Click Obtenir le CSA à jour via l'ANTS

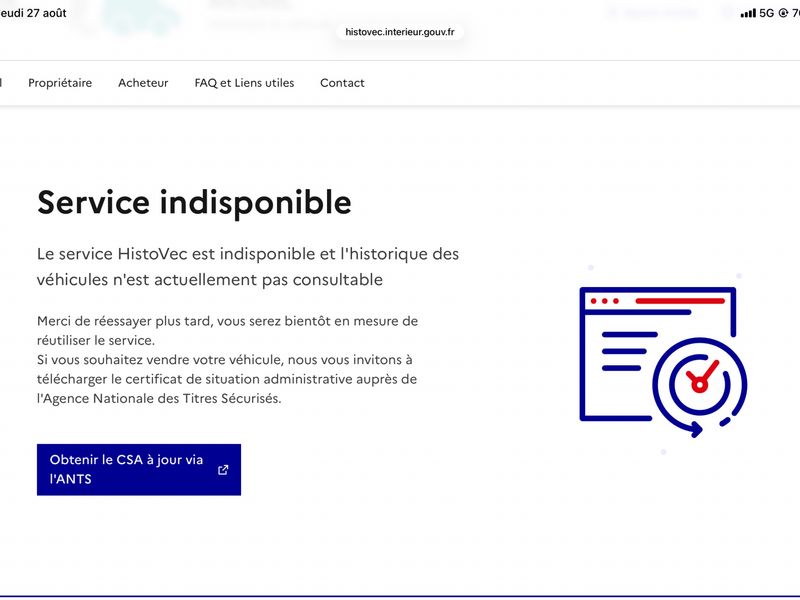coord(139,469)
